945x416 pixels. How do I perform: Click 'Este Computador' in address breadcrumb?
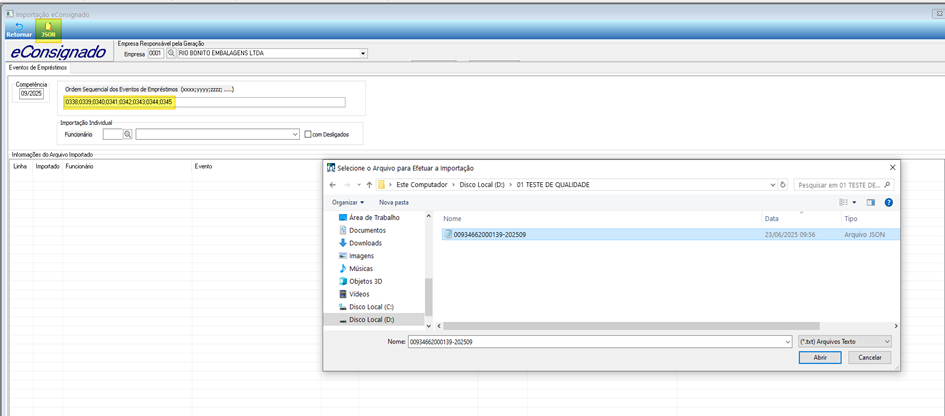422,185
